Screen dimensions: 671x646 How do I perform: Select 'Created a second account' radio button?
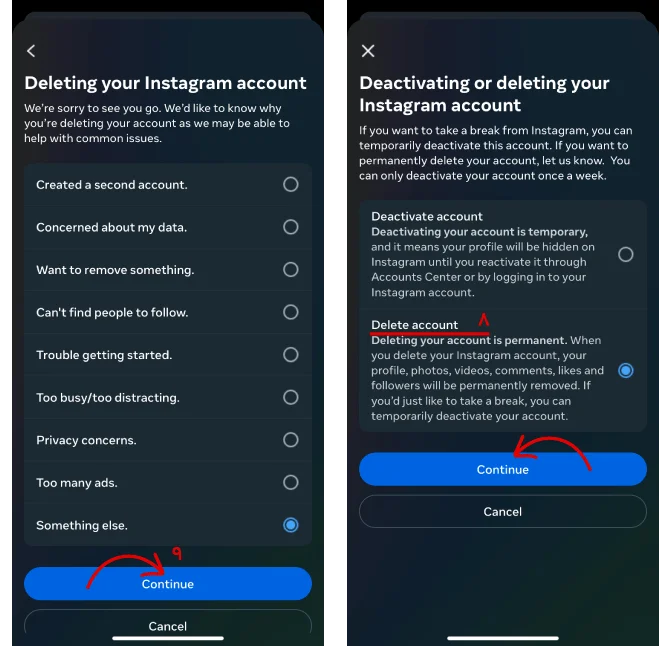point(291,184)
